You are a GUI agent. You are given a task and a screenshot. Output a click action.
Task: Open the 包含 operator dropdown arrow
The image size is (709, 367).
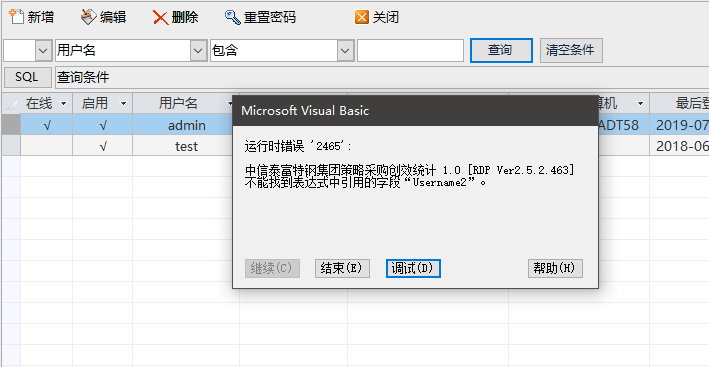pos(345,51)
